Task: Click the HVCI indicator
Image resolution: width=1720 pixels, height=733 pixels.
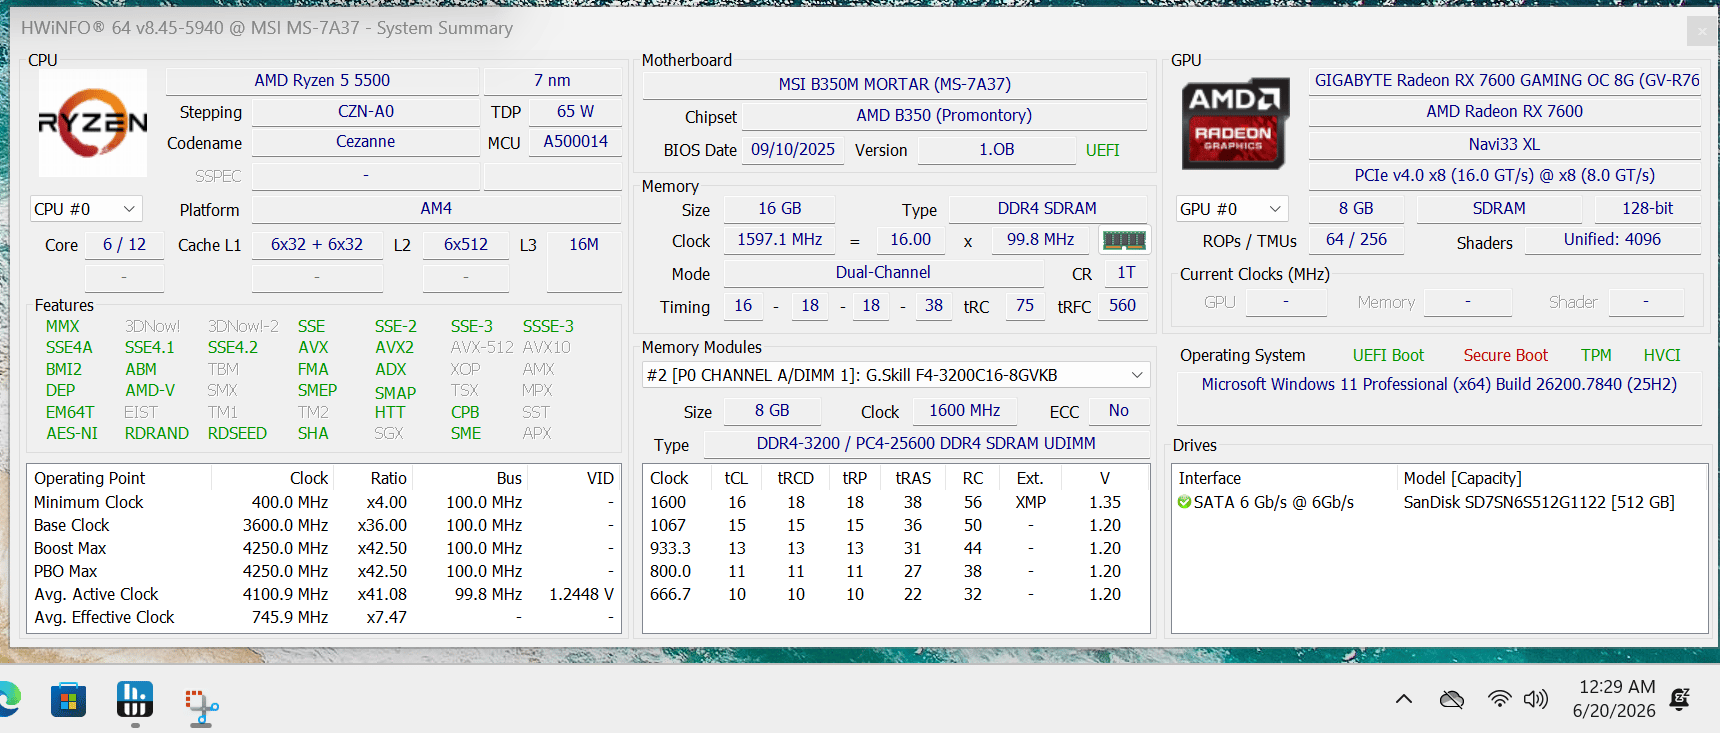Action: [x=1662, y=355]
